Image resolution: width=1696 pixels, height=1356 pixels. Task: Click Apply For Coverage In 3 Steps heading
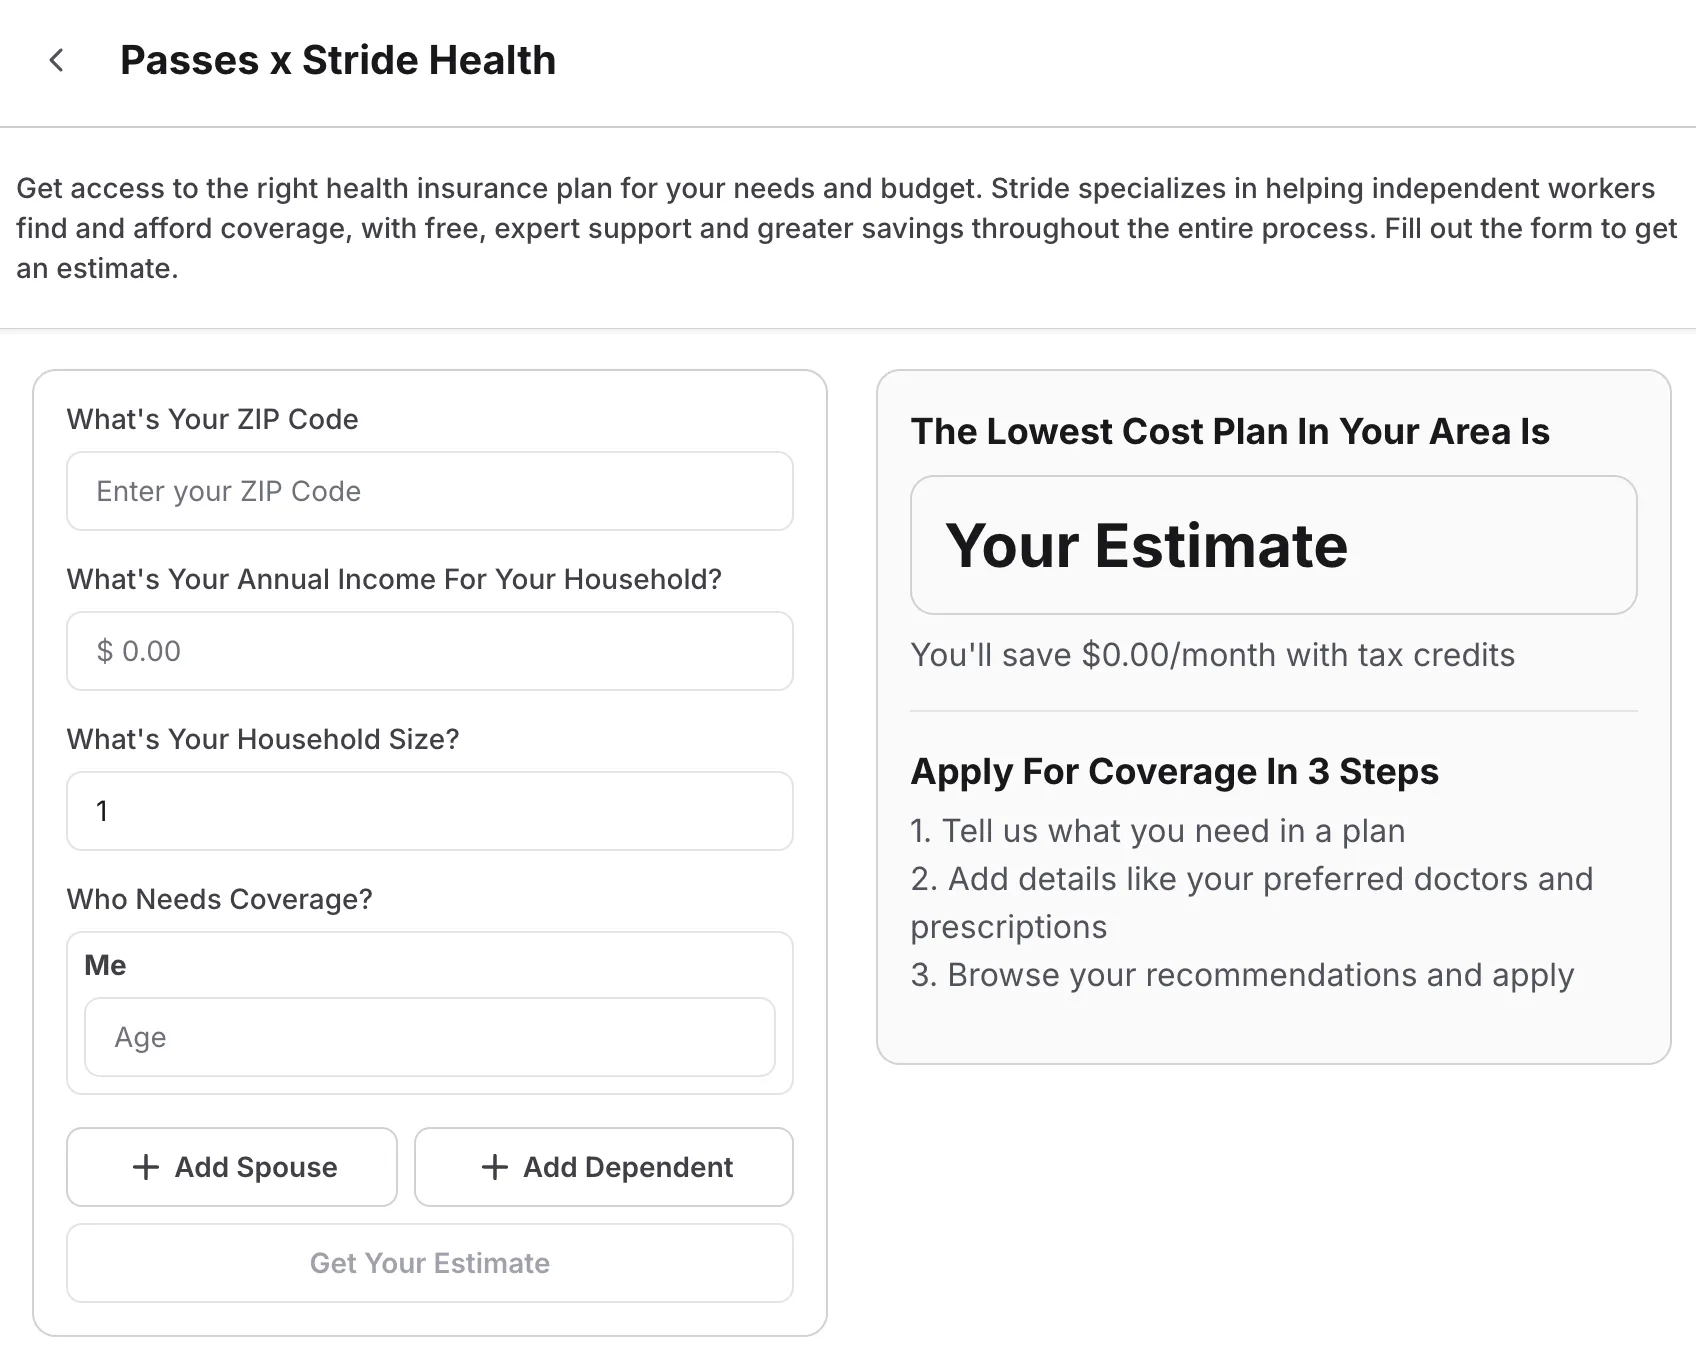(x=1174, y=771)
